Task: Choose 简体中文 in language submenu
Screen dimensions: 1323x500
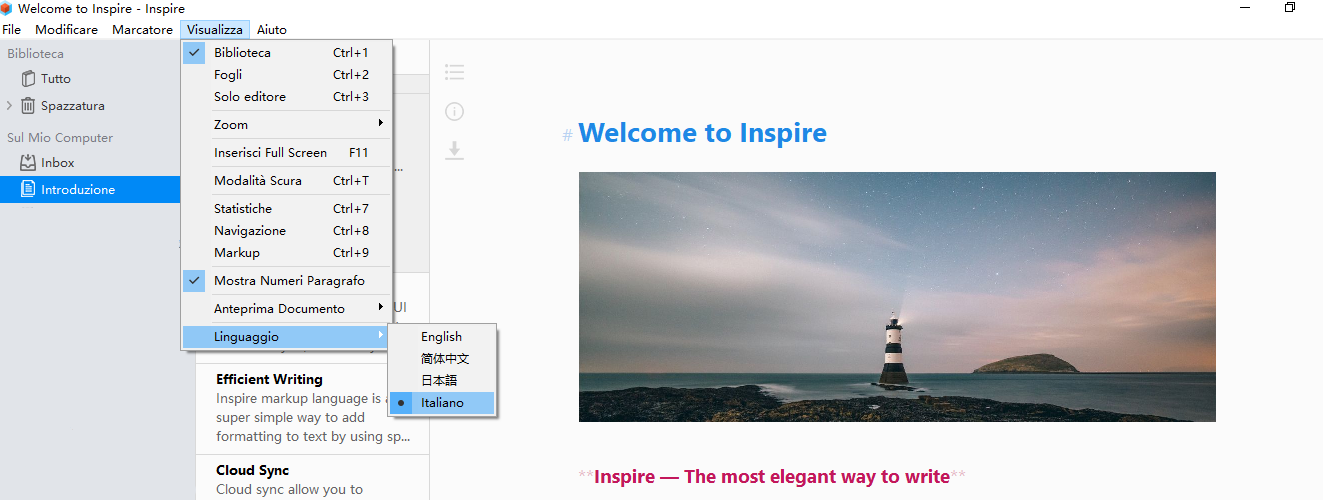Action: (x=442, y=358)
